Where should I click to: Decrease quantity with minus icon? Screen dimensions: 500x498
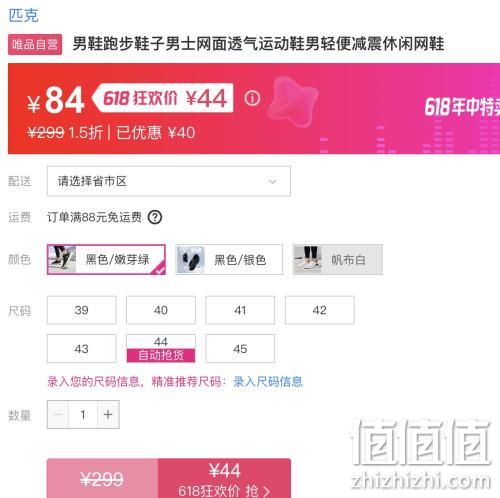tap(58, 415)
